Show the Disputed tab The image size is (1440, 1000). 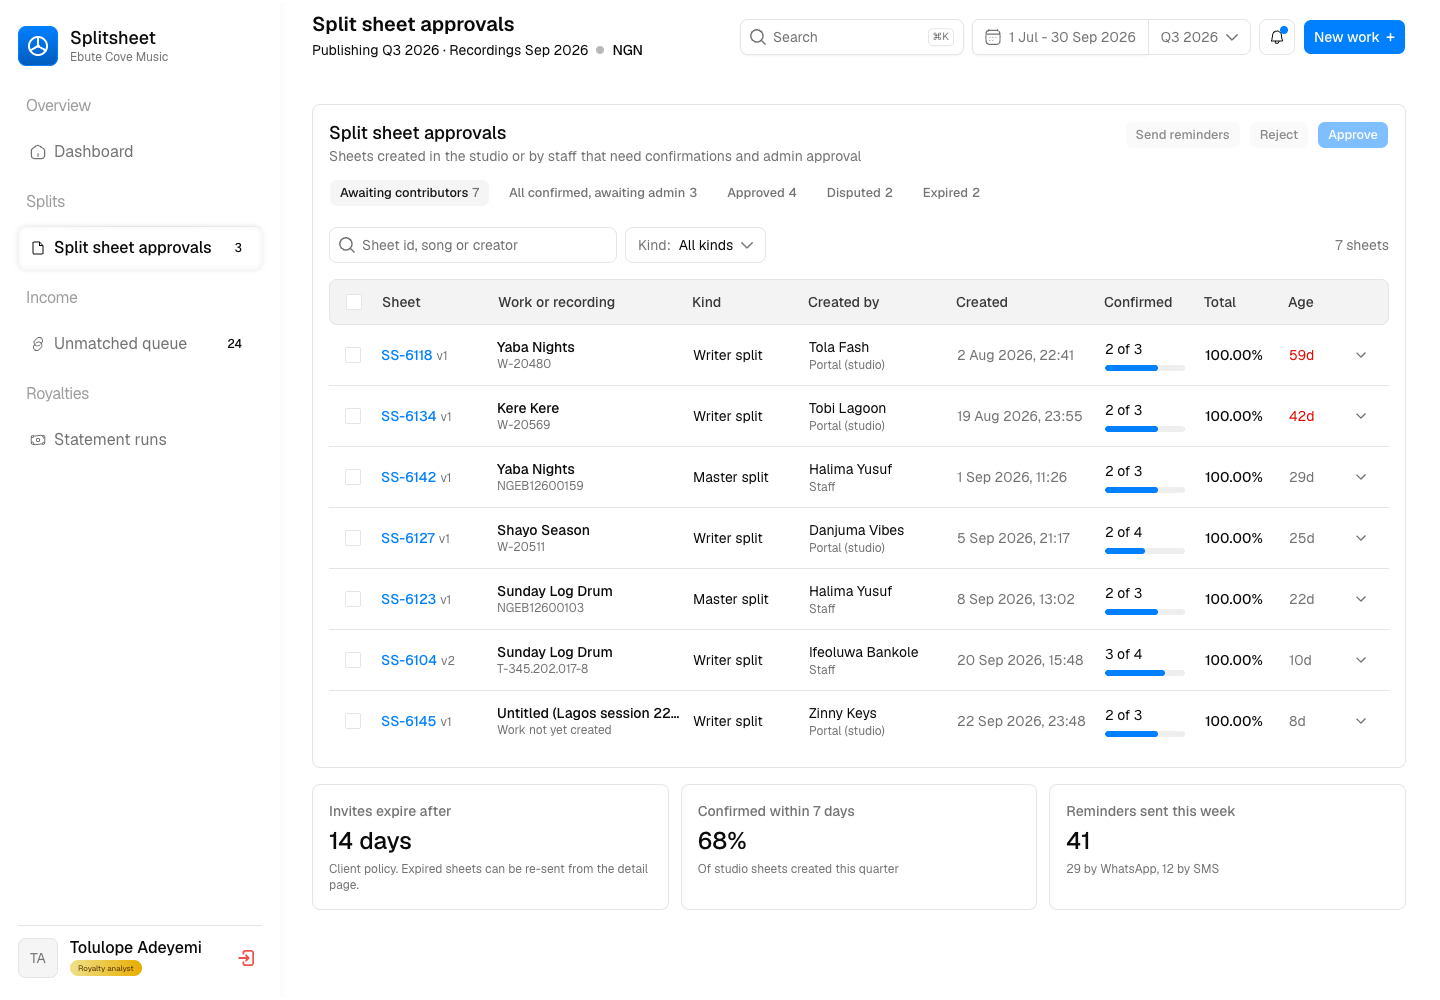tap(860, 193)
